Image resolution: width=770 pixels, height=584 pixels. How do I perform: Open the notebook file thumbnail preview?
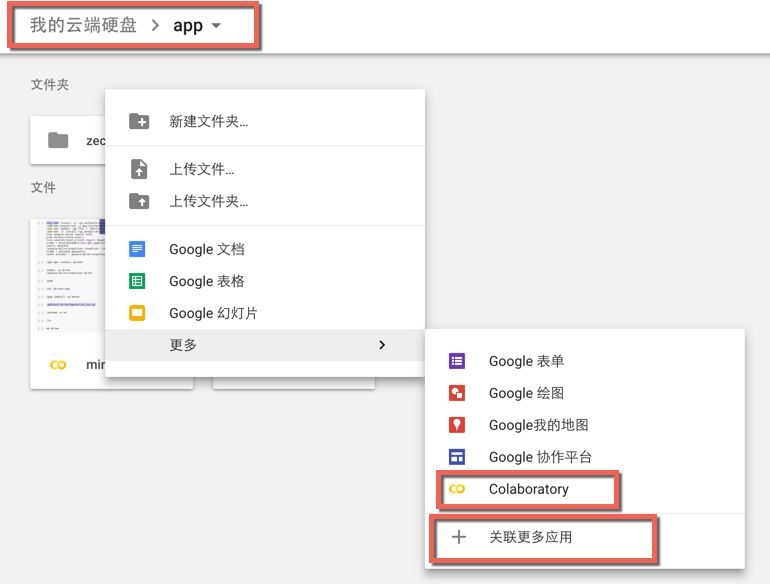pyautogui.click(x=68, y=276)
